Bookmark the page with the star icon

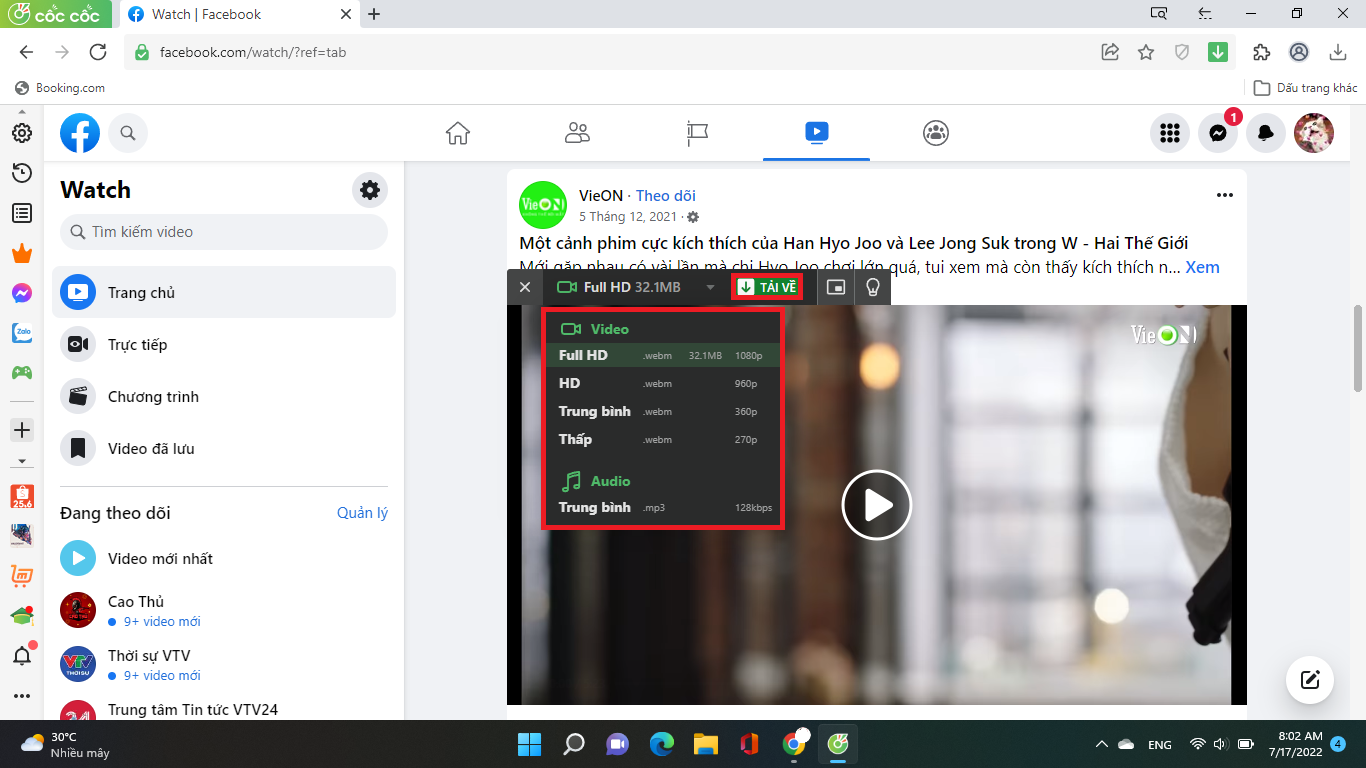[1146, 52]
